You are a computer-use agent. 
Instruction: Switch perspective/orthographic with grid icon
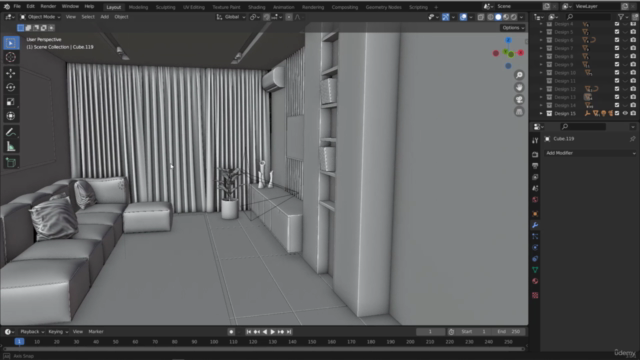[x=519, y=112]
